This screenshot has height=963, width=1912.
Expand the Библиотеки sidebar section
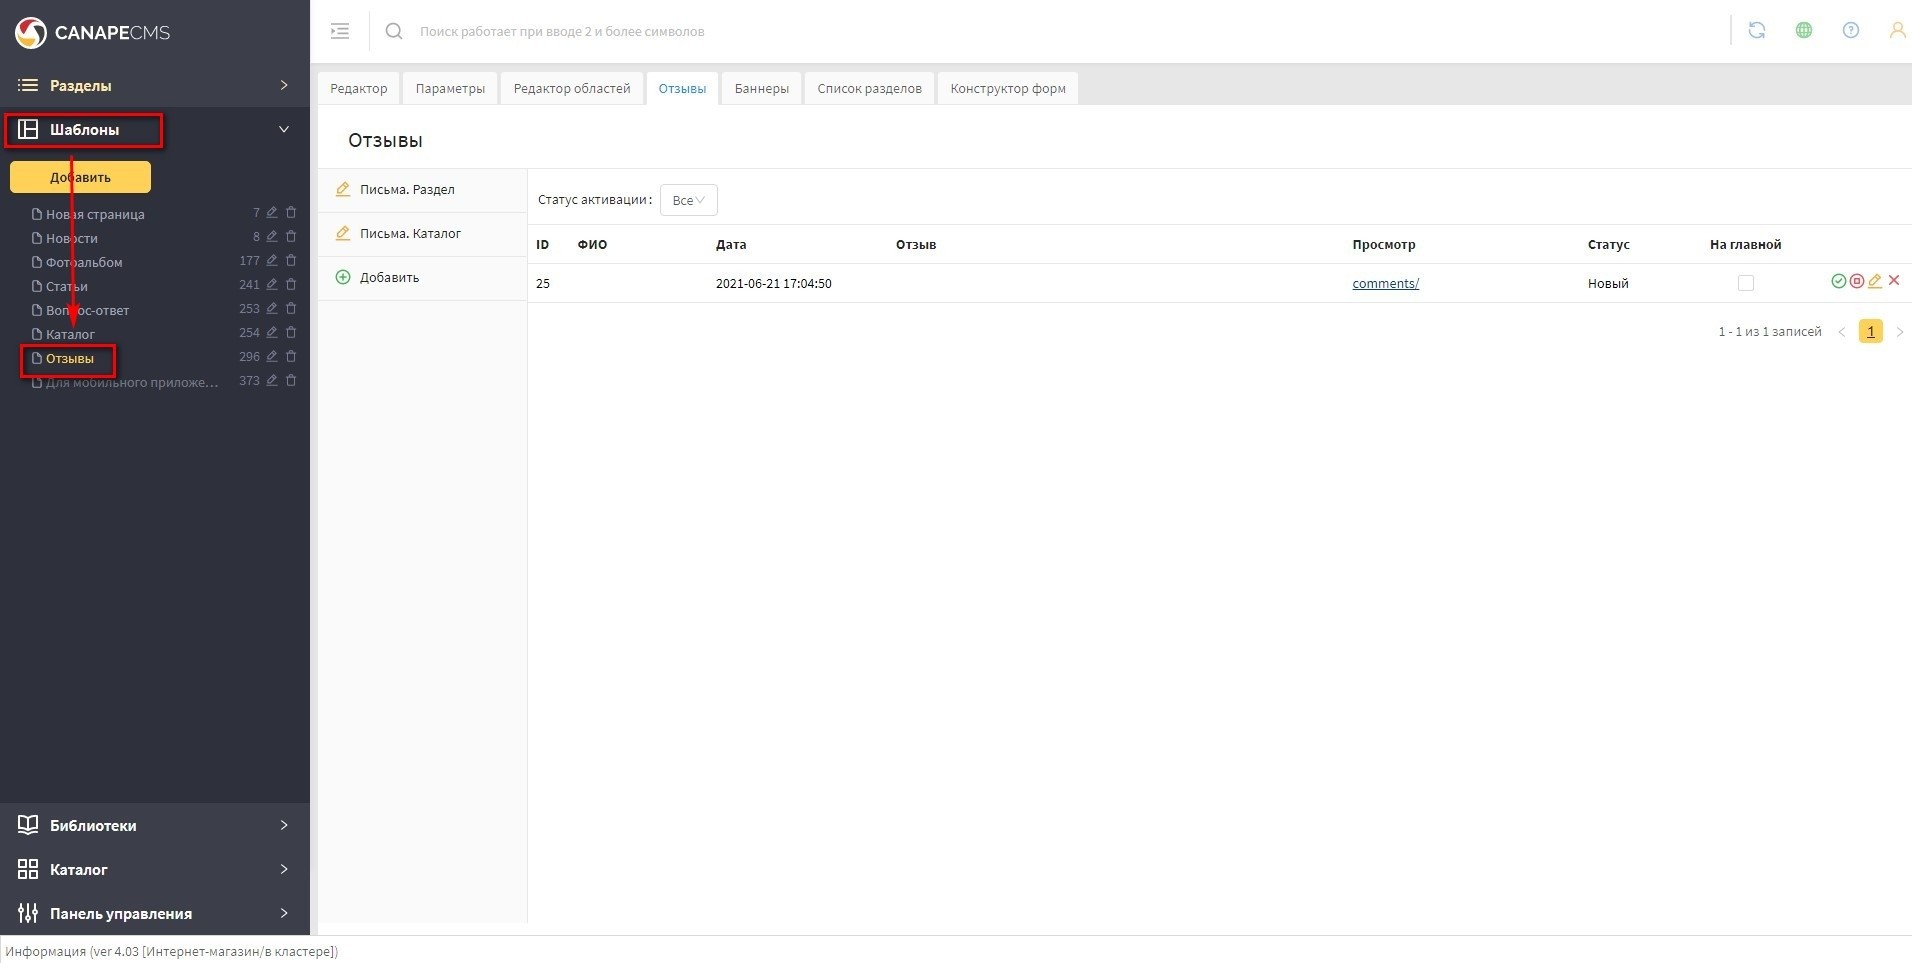[x=155, y=826]
